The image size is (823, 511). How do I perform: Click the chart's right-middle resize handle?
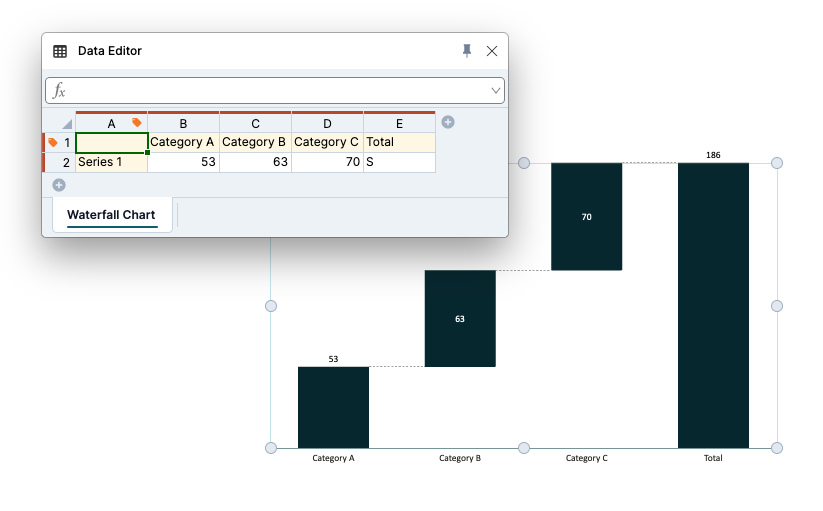777,306
